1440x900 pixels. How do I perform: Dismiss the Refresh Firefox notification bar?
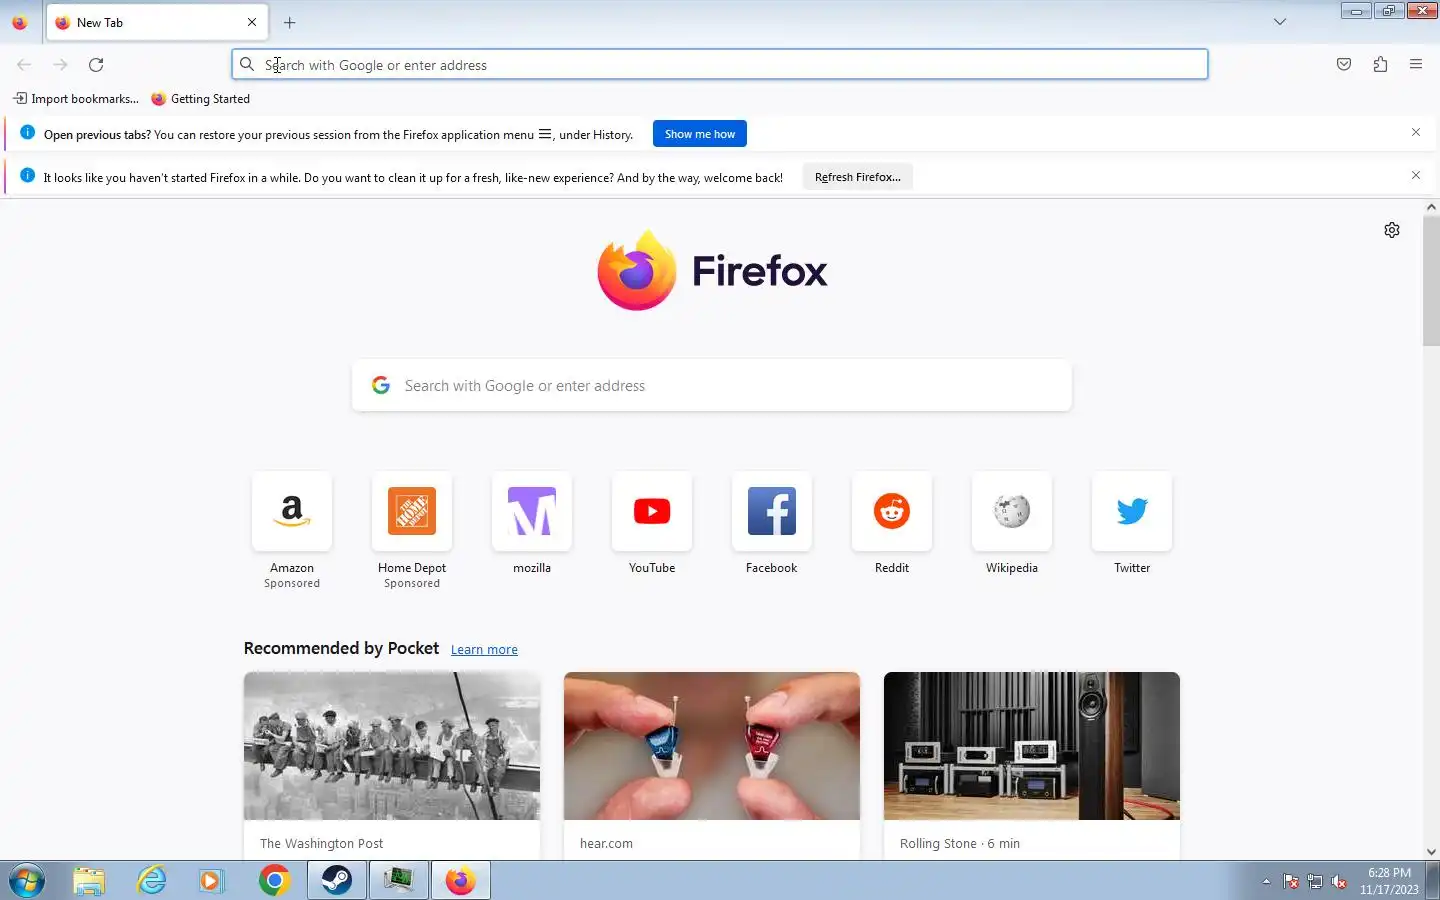click(1416, 175)
